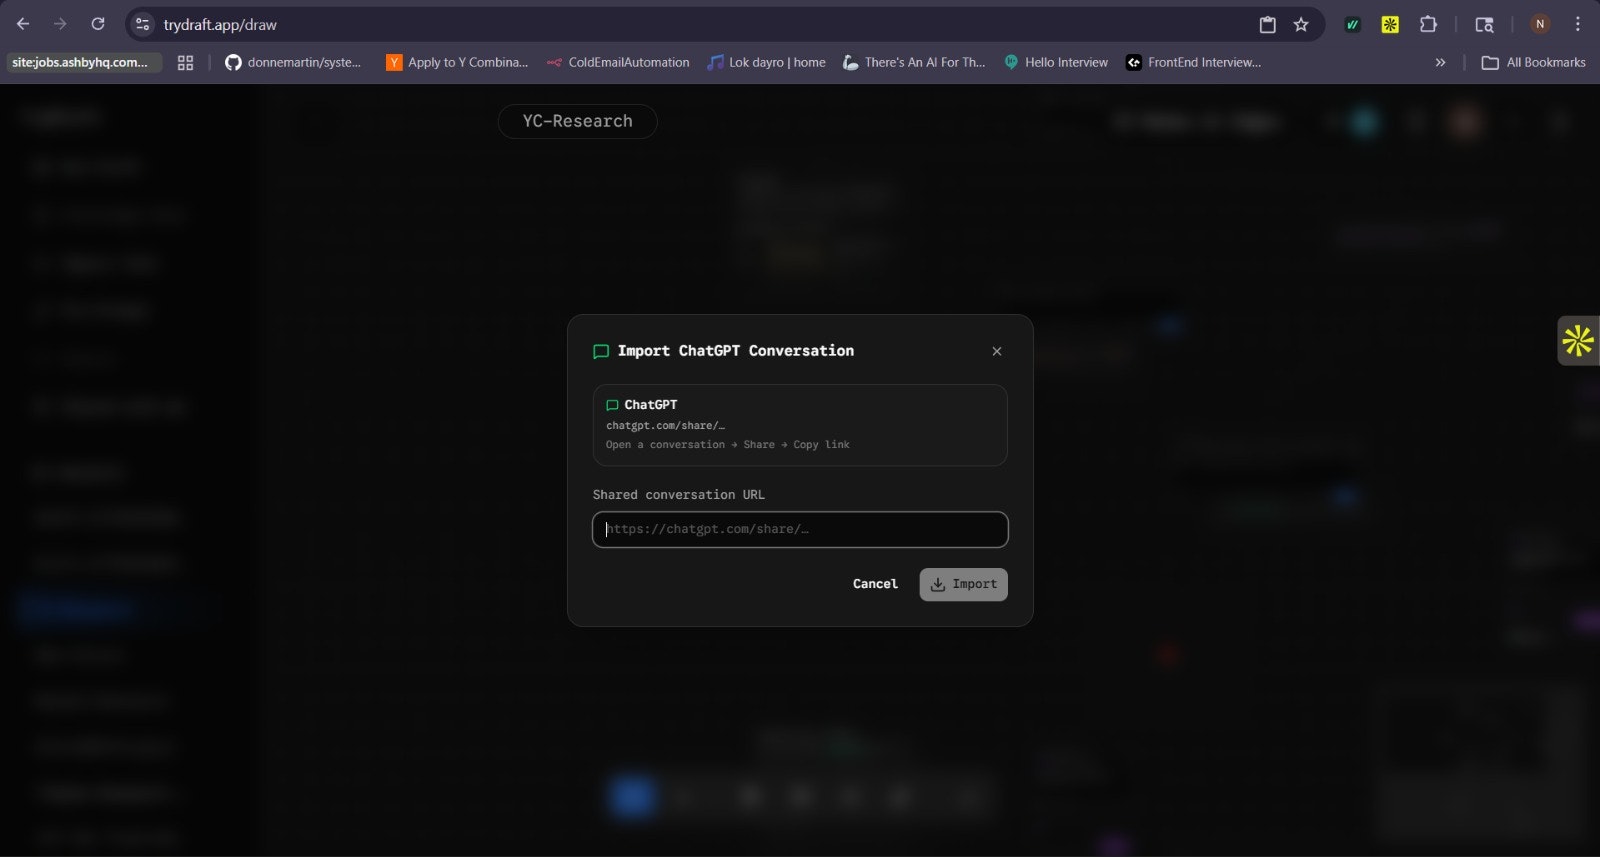
Task: Click the 'Shared conversation URL' label
Action: tap(678, 495)
